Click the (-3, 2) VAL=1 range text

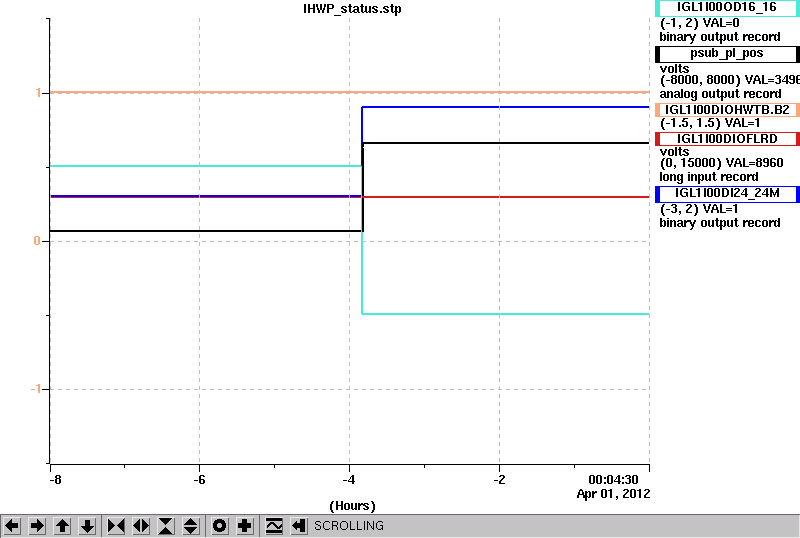click(699, 209)
